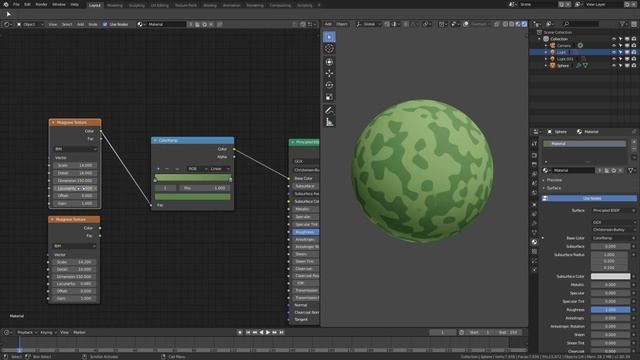640x360 pixels.
Task: Expand the Sphere item in outliner
Action: (x=546, y=65)
